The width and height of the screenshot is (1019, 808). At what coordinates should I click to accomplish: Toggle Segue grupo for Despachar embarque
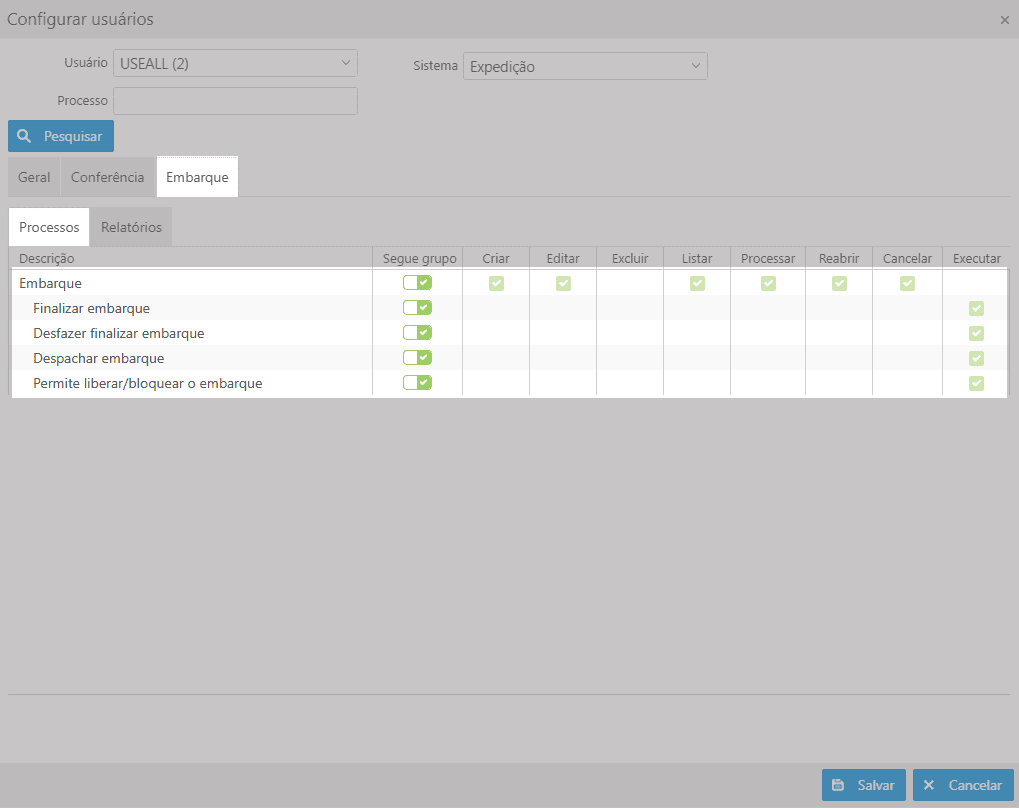coord(417,358)
